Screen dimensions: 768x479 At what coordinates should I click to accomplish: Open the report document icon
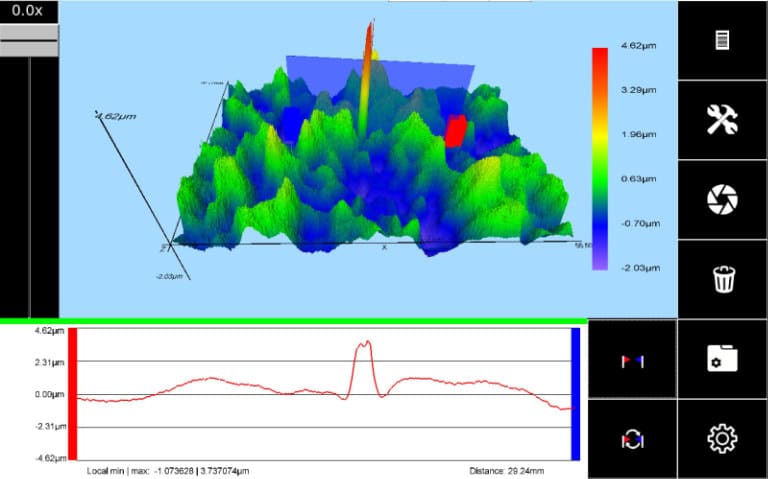click(x=722, y=40)
